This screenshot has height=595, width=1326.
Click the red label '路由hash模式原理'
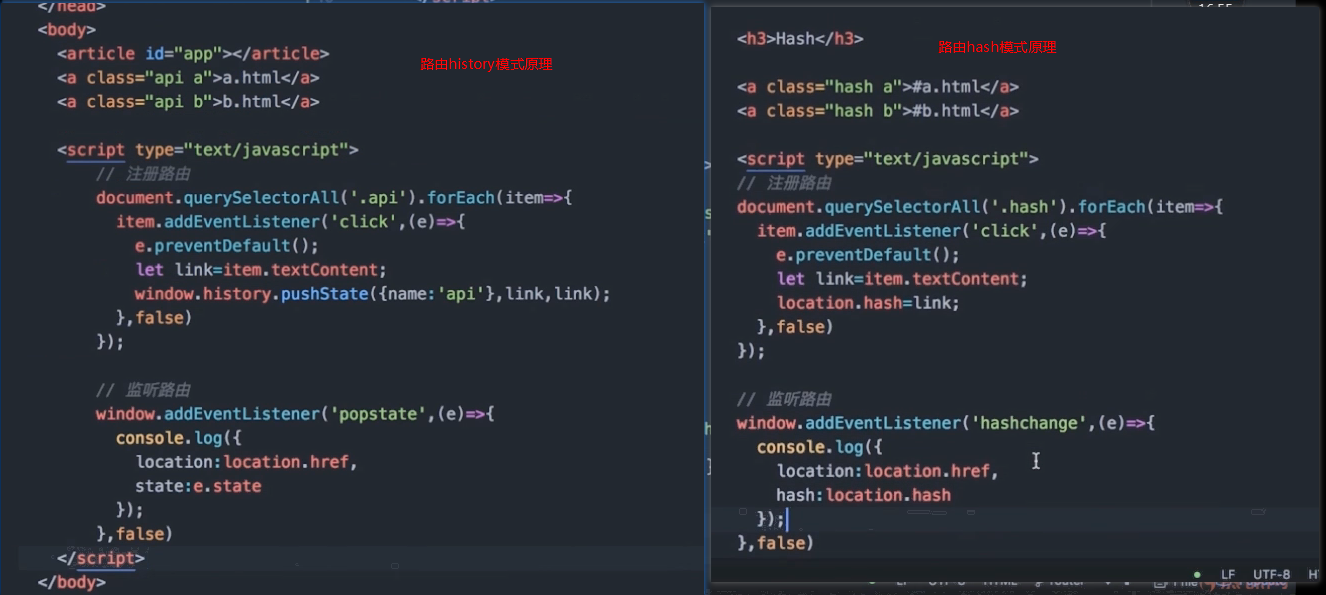coord(997,47)
